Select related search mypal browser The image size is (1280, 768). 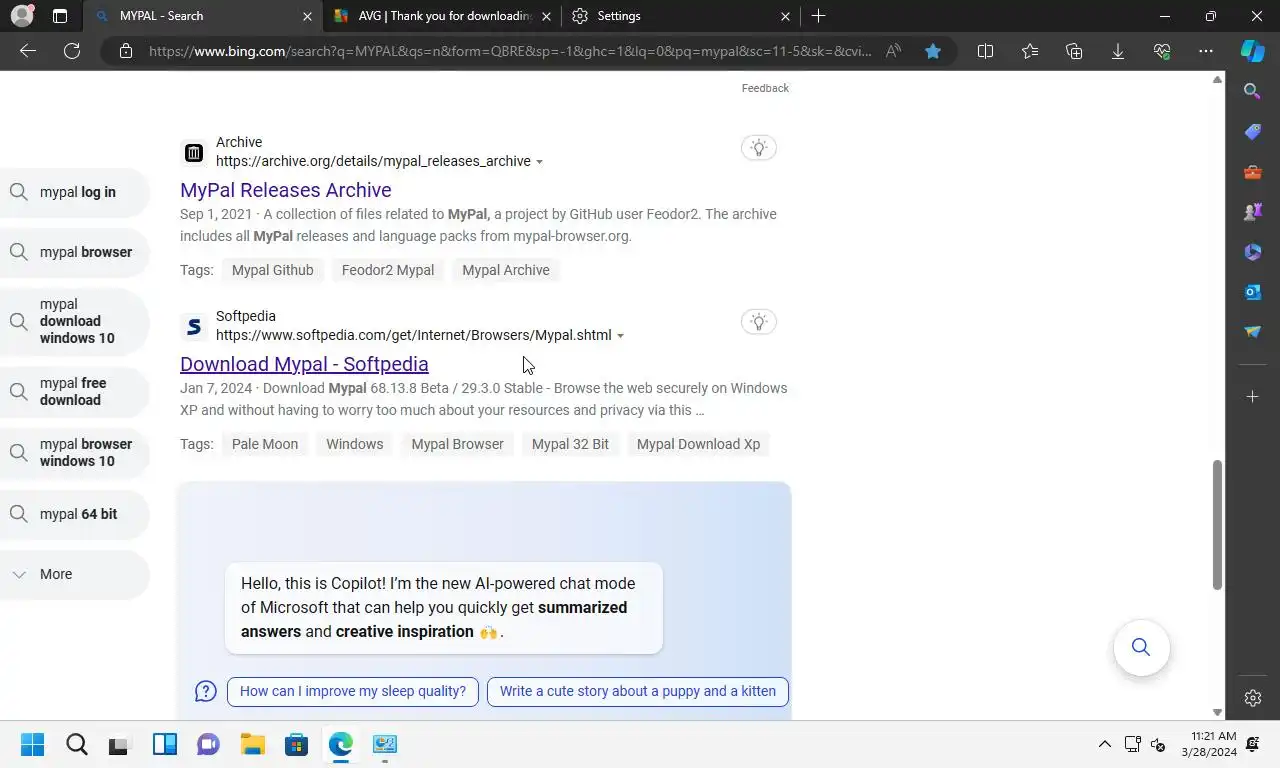point(74,252)
